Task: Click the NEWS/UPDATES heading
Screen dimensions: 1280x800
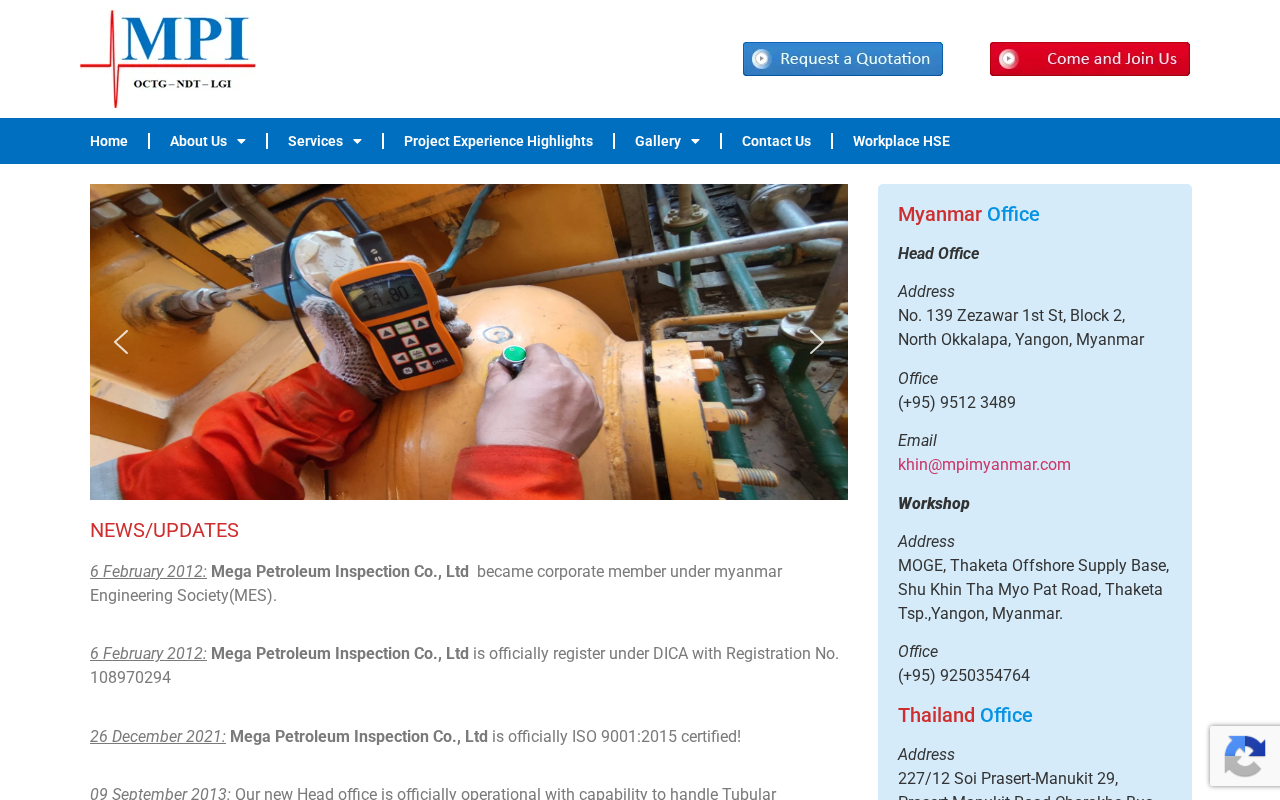Action: [x=164, y=531]
